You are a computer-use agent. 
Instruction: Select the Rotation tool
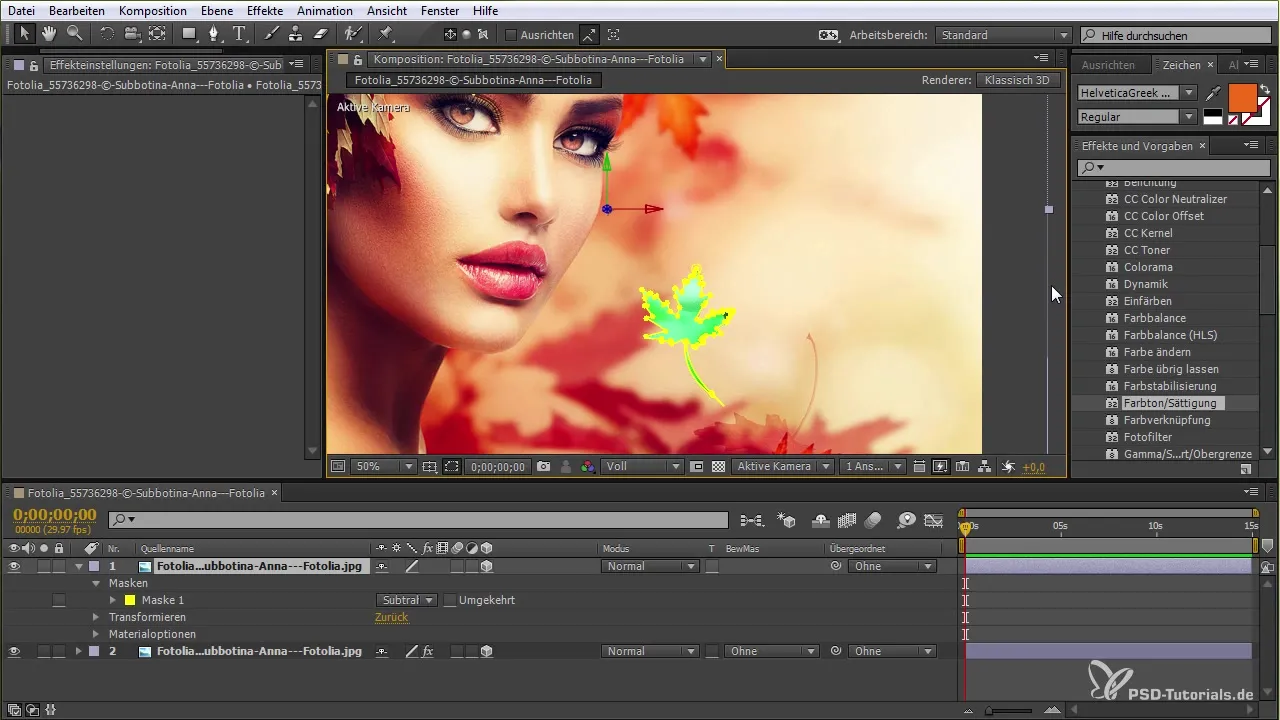[x=107, y=34]
